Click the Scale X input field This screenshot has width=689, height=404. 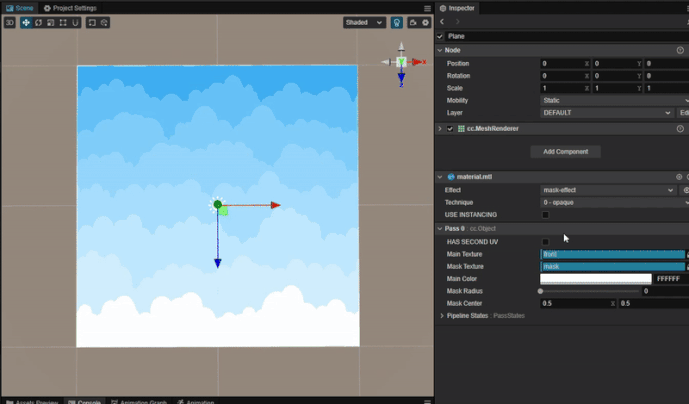[565, 88]
